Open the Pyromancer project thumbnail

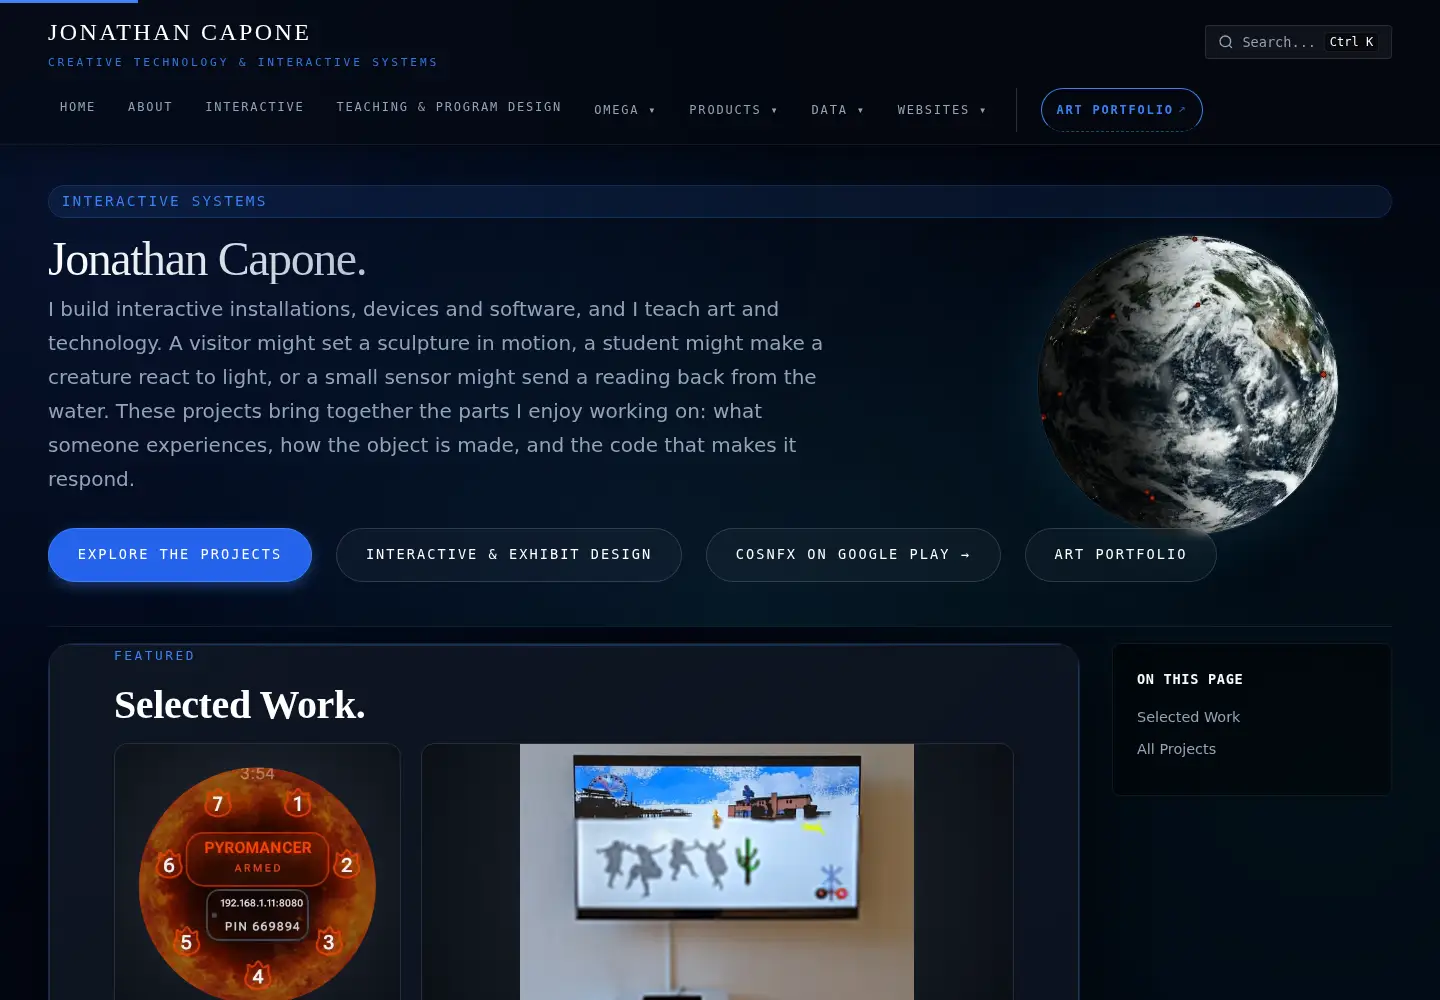pyautogui.click(x=257, y=872)
